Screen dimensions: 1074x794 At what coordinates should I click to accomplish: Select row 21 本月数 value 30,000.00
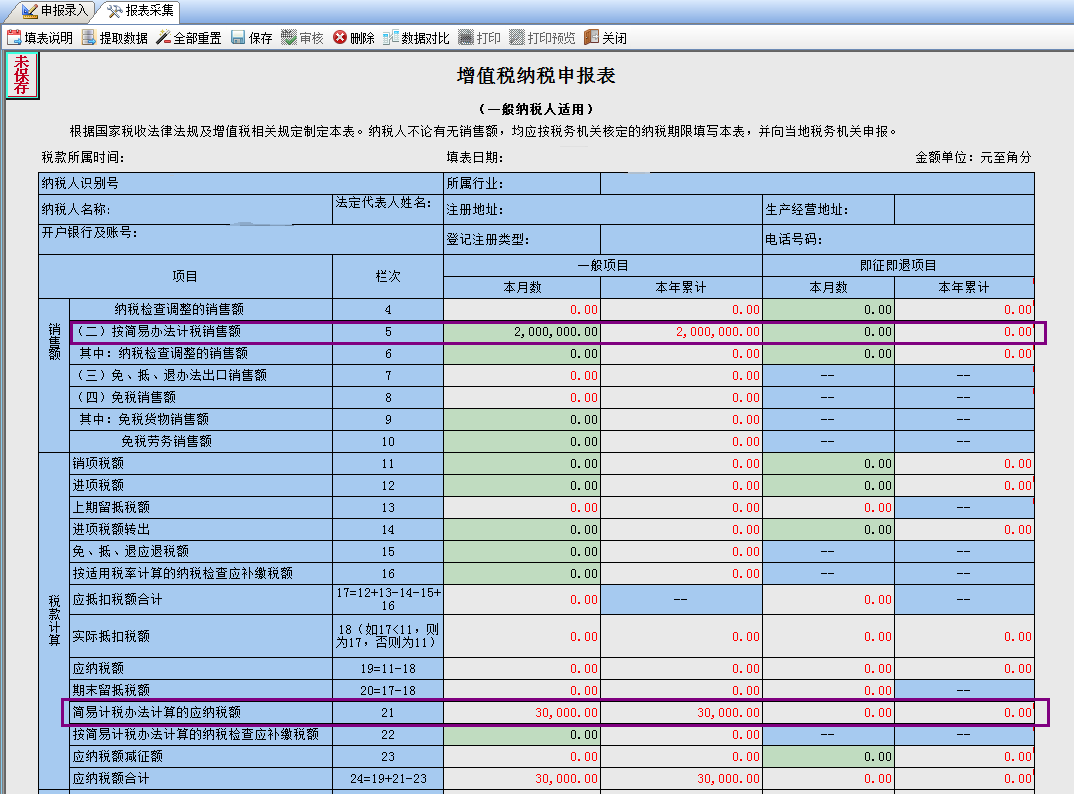pos(566,713)
